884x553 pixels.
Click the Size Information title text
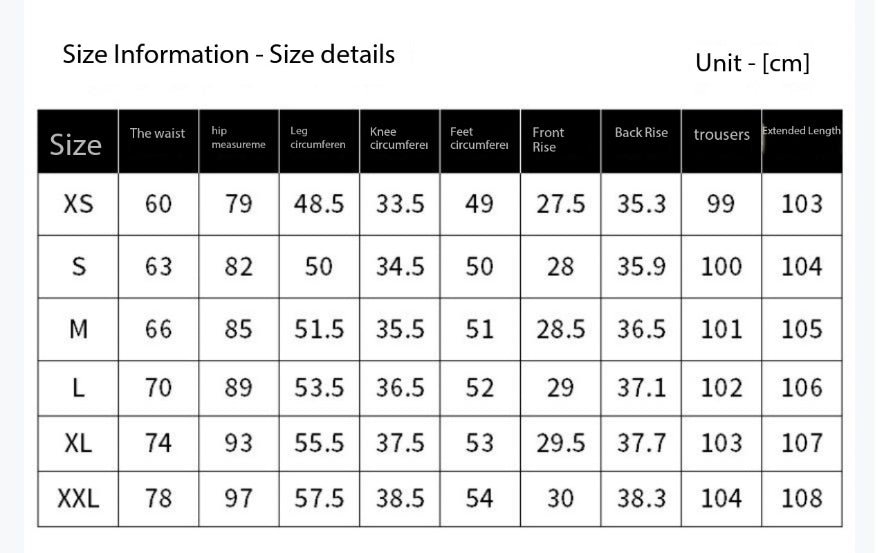tap(229, 54)
